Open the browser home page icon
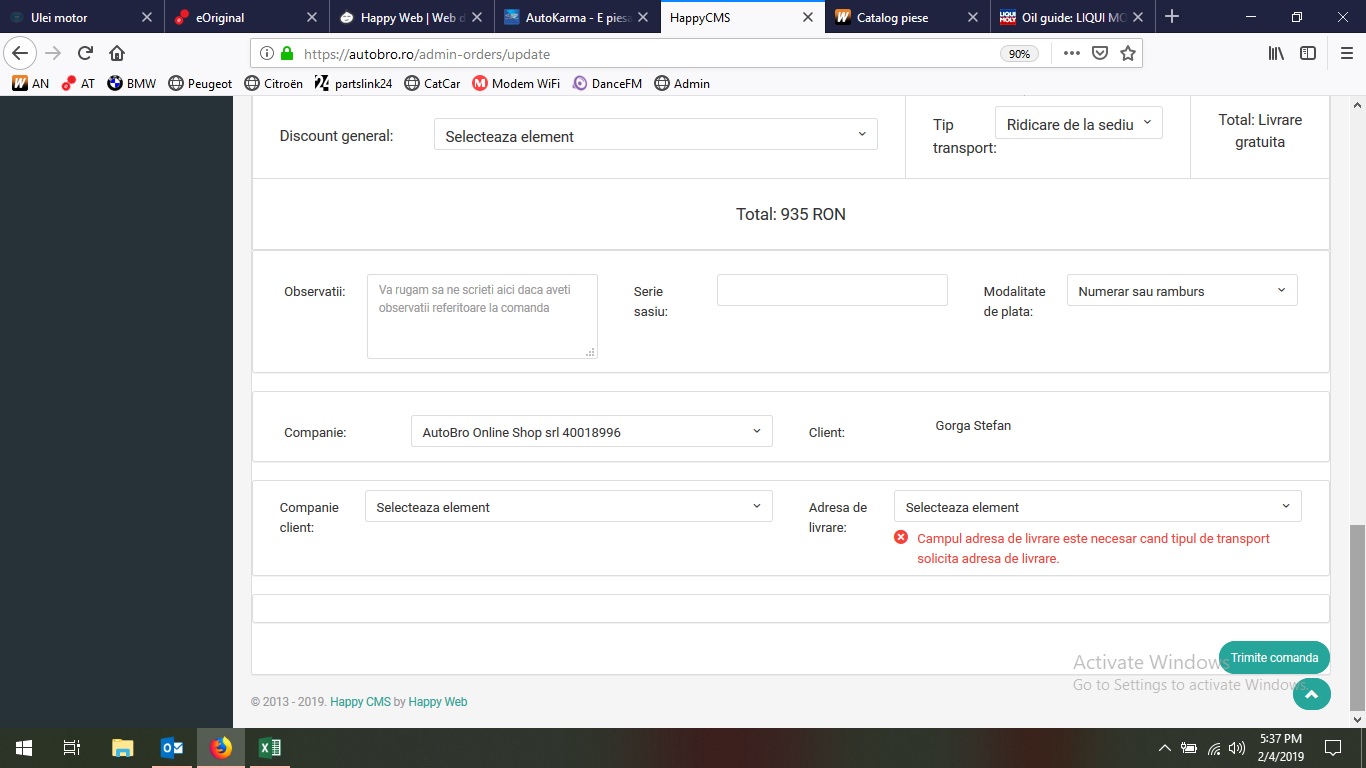Image resolution: width=1366 pixels, height=768 pixels. [x=117, y=53]
